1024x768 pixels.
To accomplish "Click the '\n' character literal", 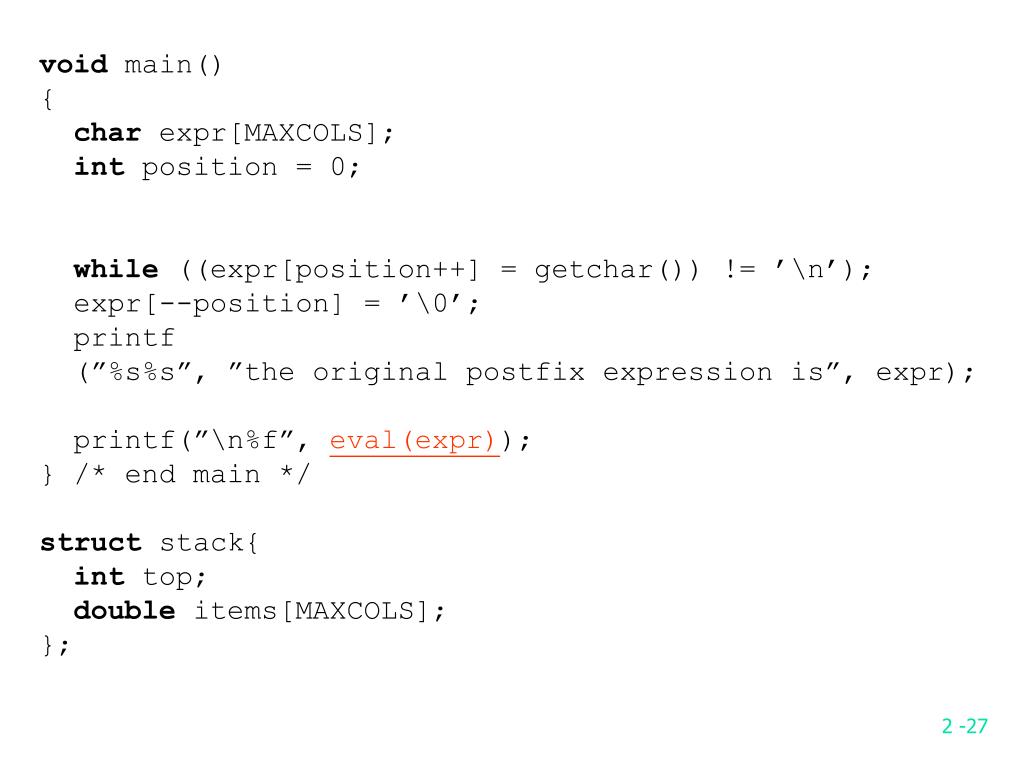I will click(x=806, y=270).
